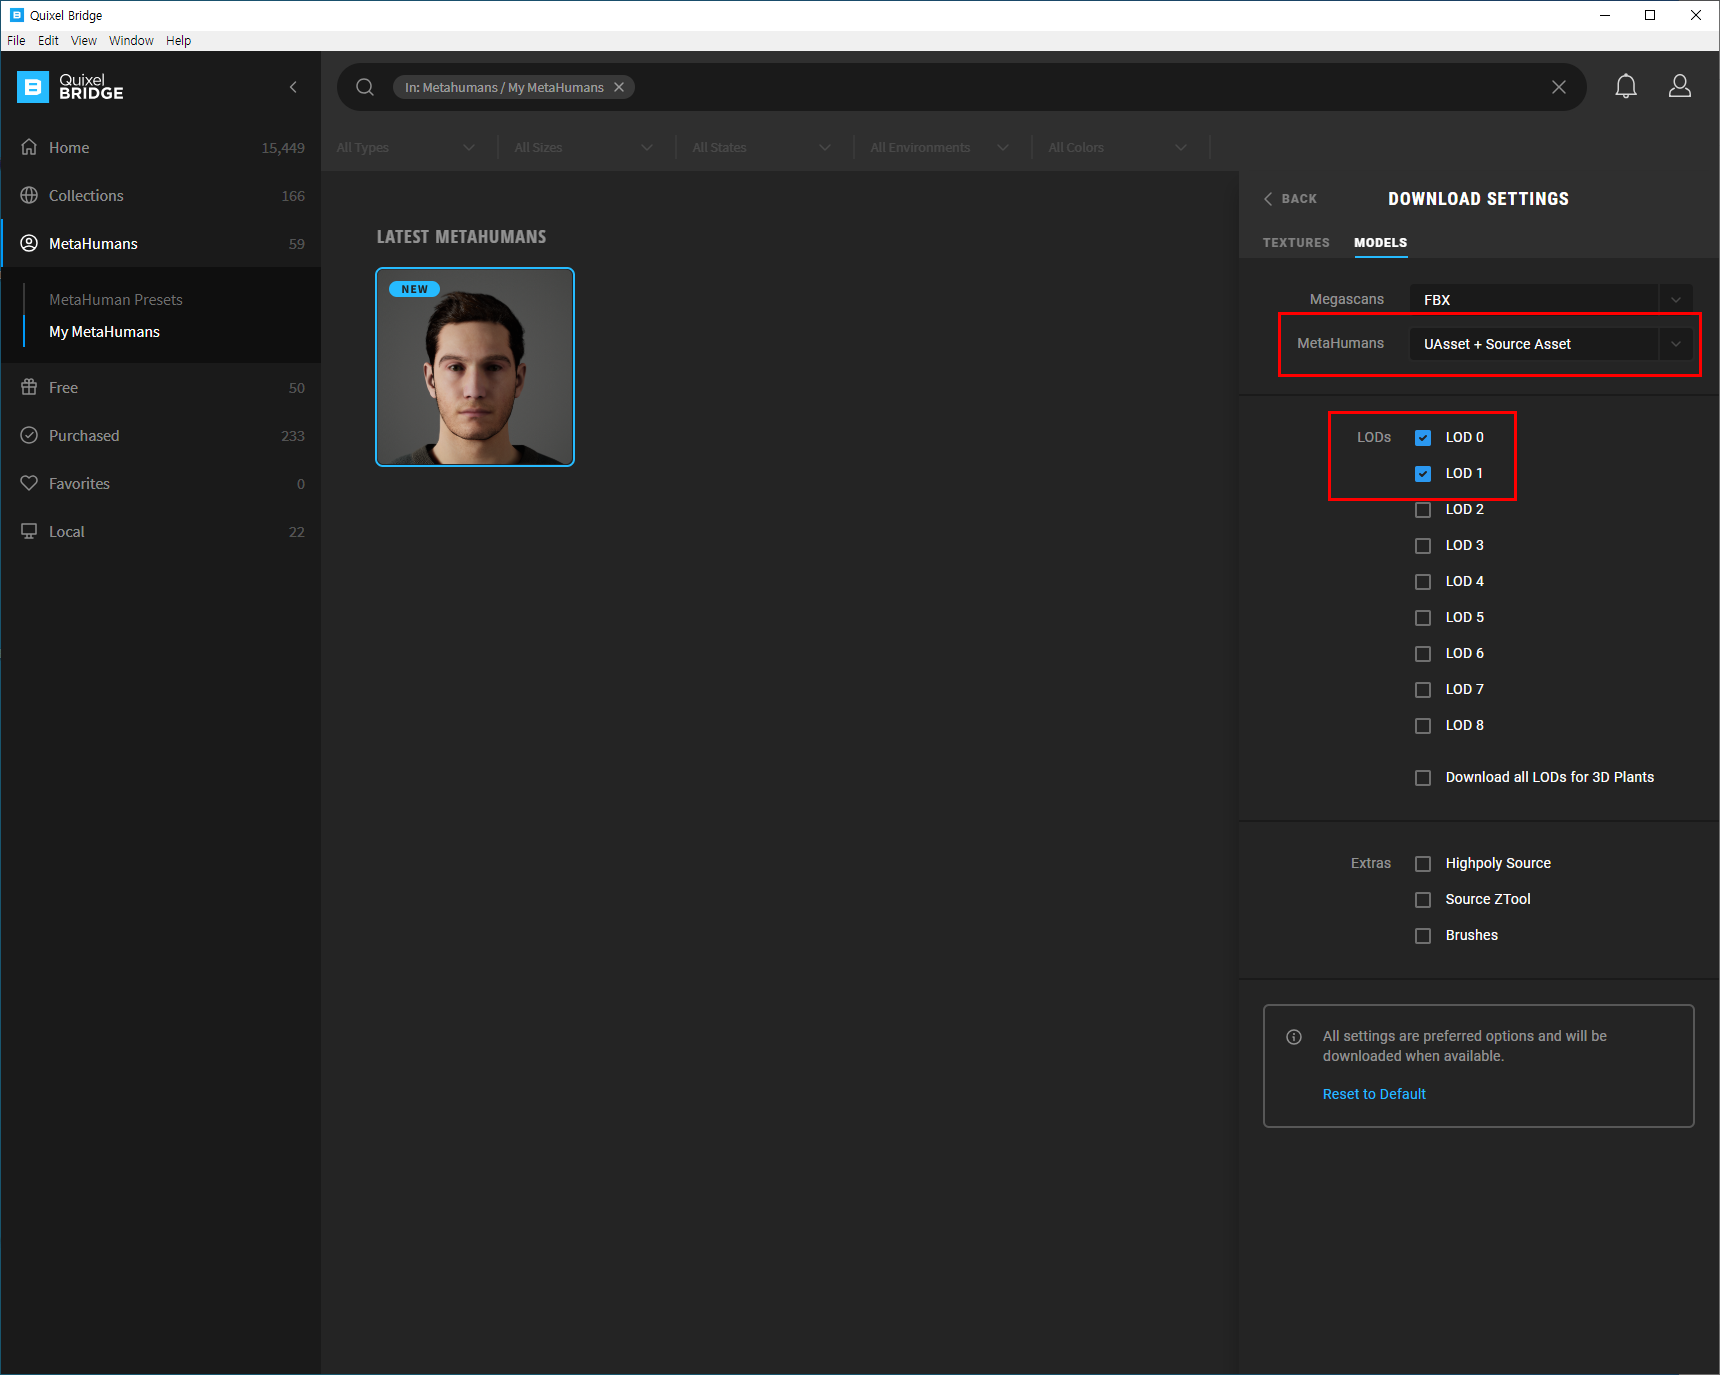Click the Local monitor icon

coord(29,531)
